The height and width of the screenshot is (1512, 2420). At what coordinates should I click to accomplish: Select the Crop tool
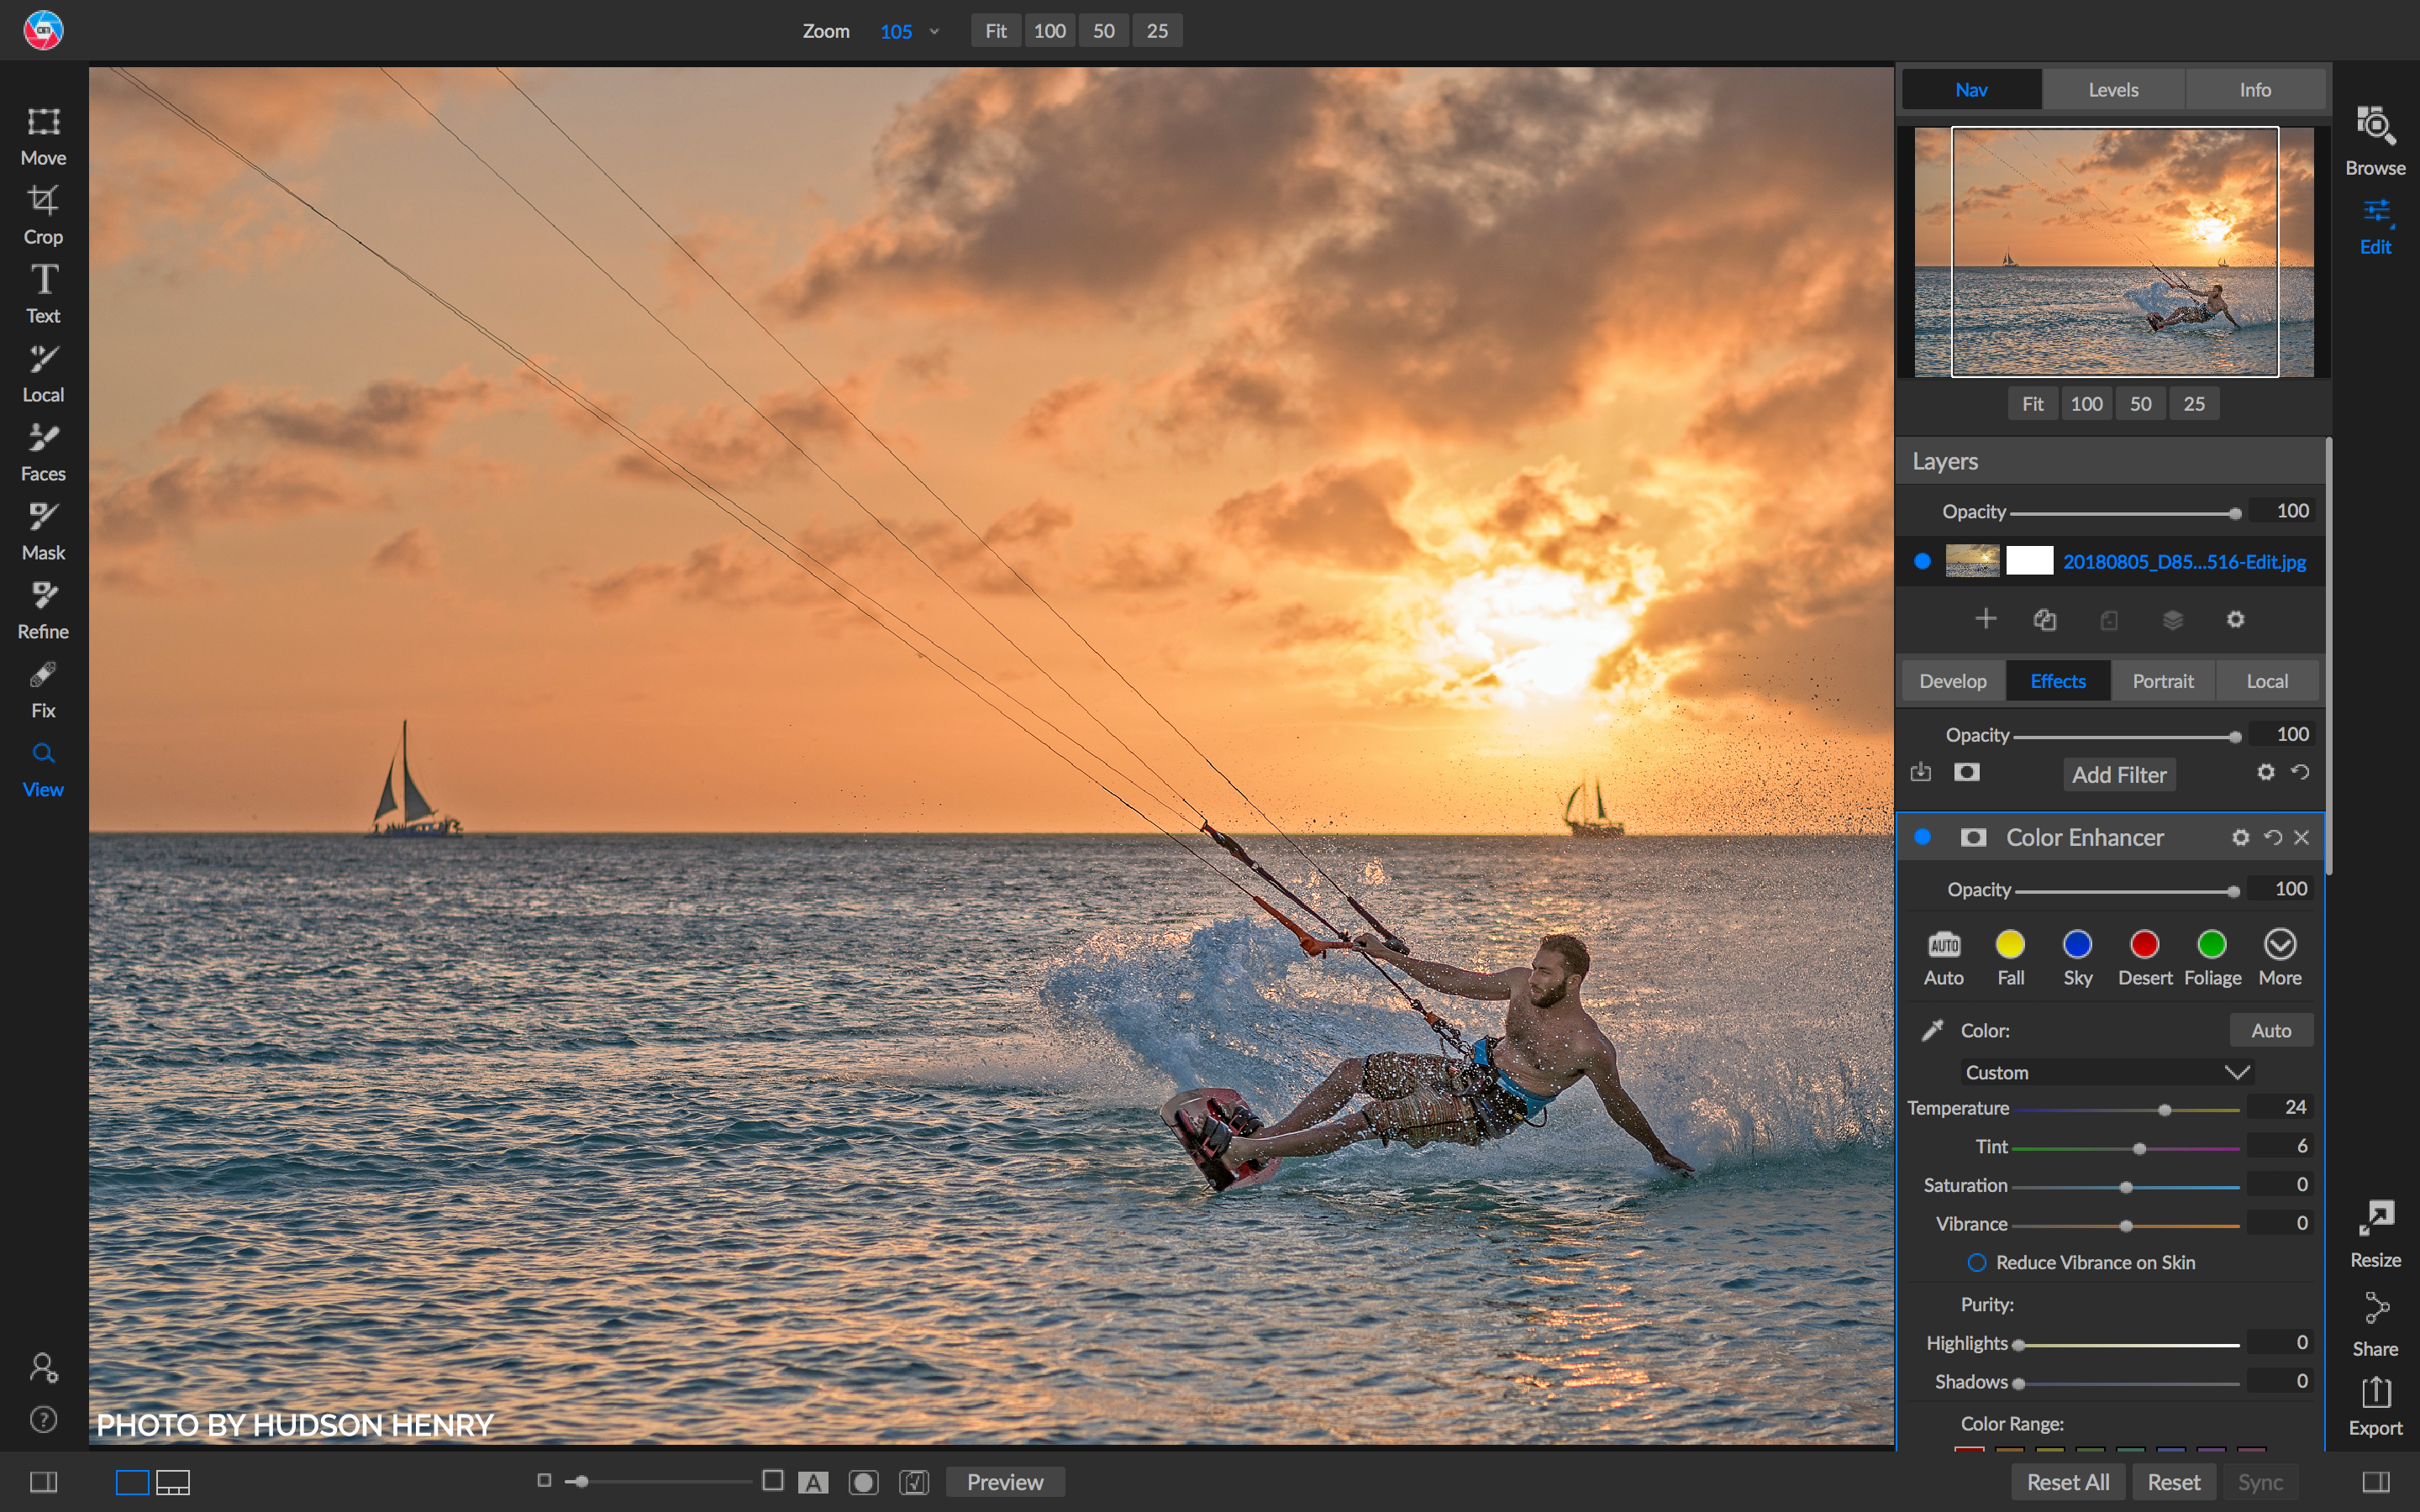43,215
